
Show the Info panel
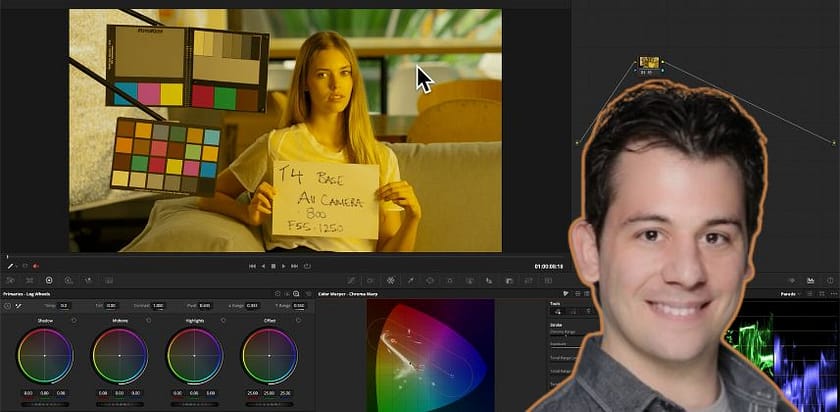pyautogui.click(x=830, y=280)
